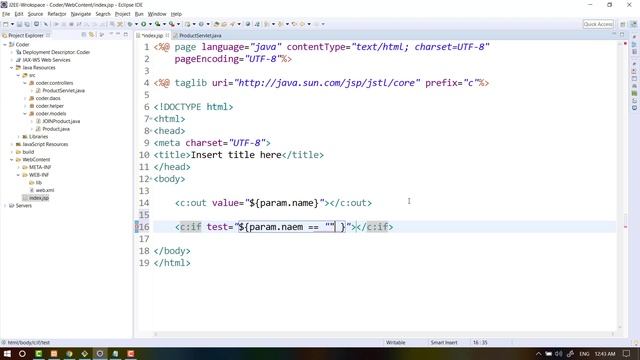Select the build folder
This screenshot has width=640, height=360.
point(28,152)
